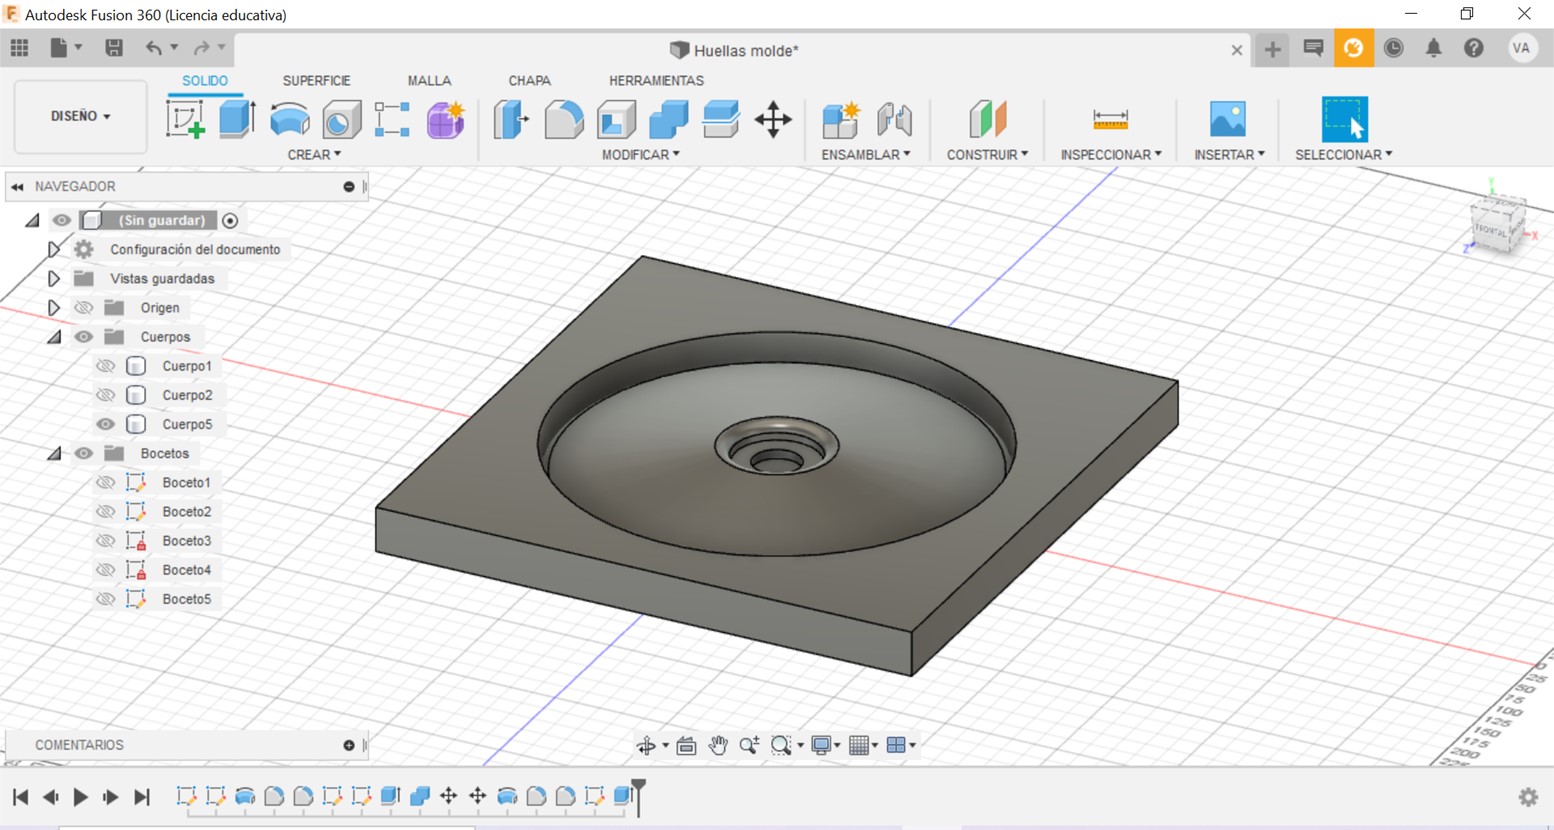
Task: Open the Help question mark icon
Action: coord(1473,48)
